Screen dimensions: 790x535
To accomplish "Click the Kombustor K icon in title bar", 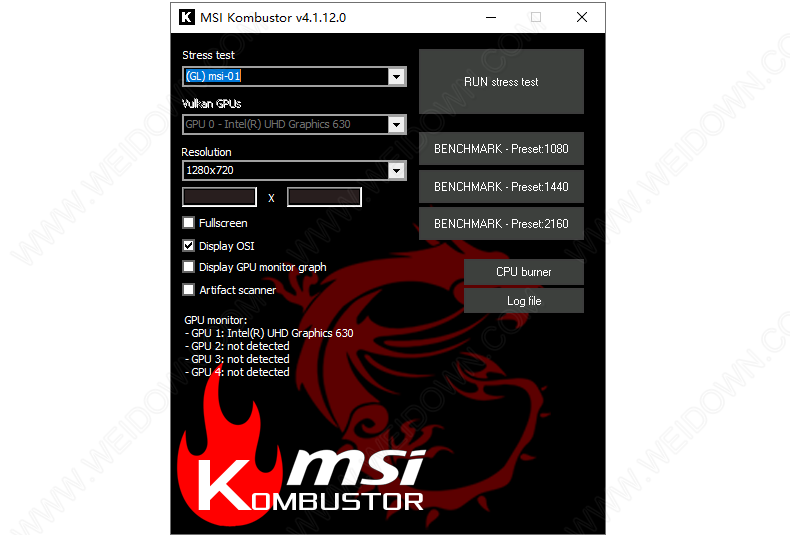I will [186, 17].
